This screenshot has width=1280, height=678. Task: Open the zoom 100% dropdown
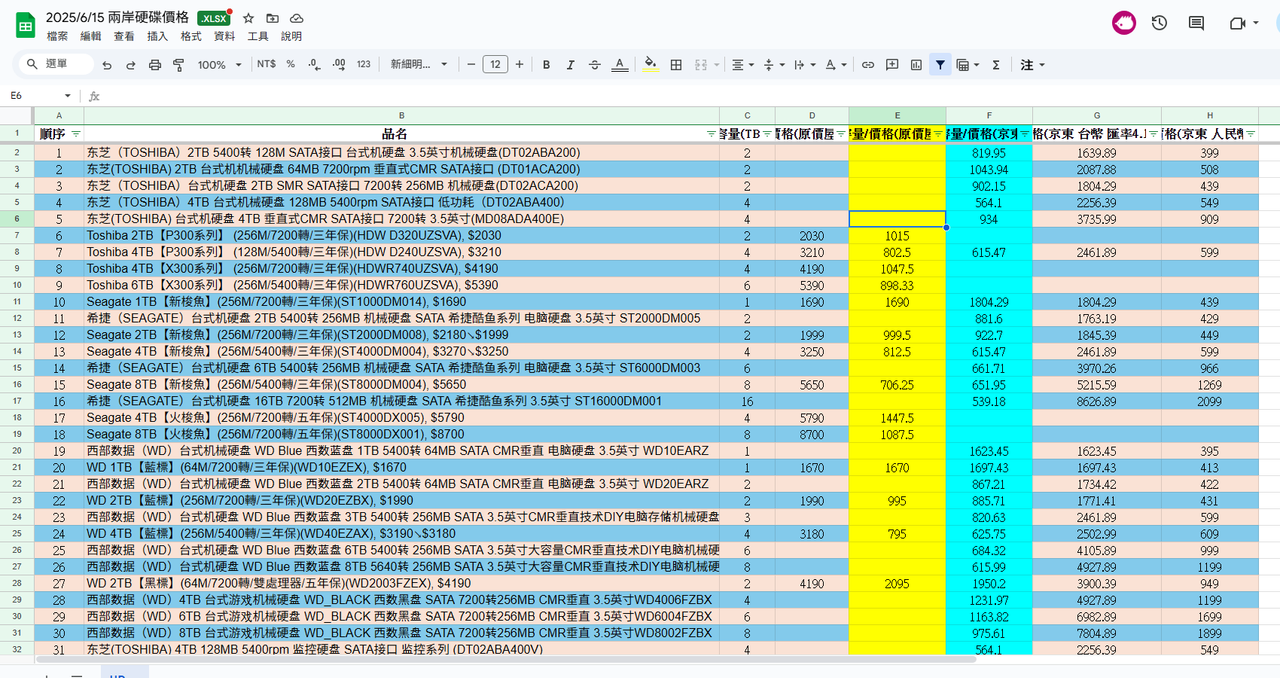(x=219, y=64)
